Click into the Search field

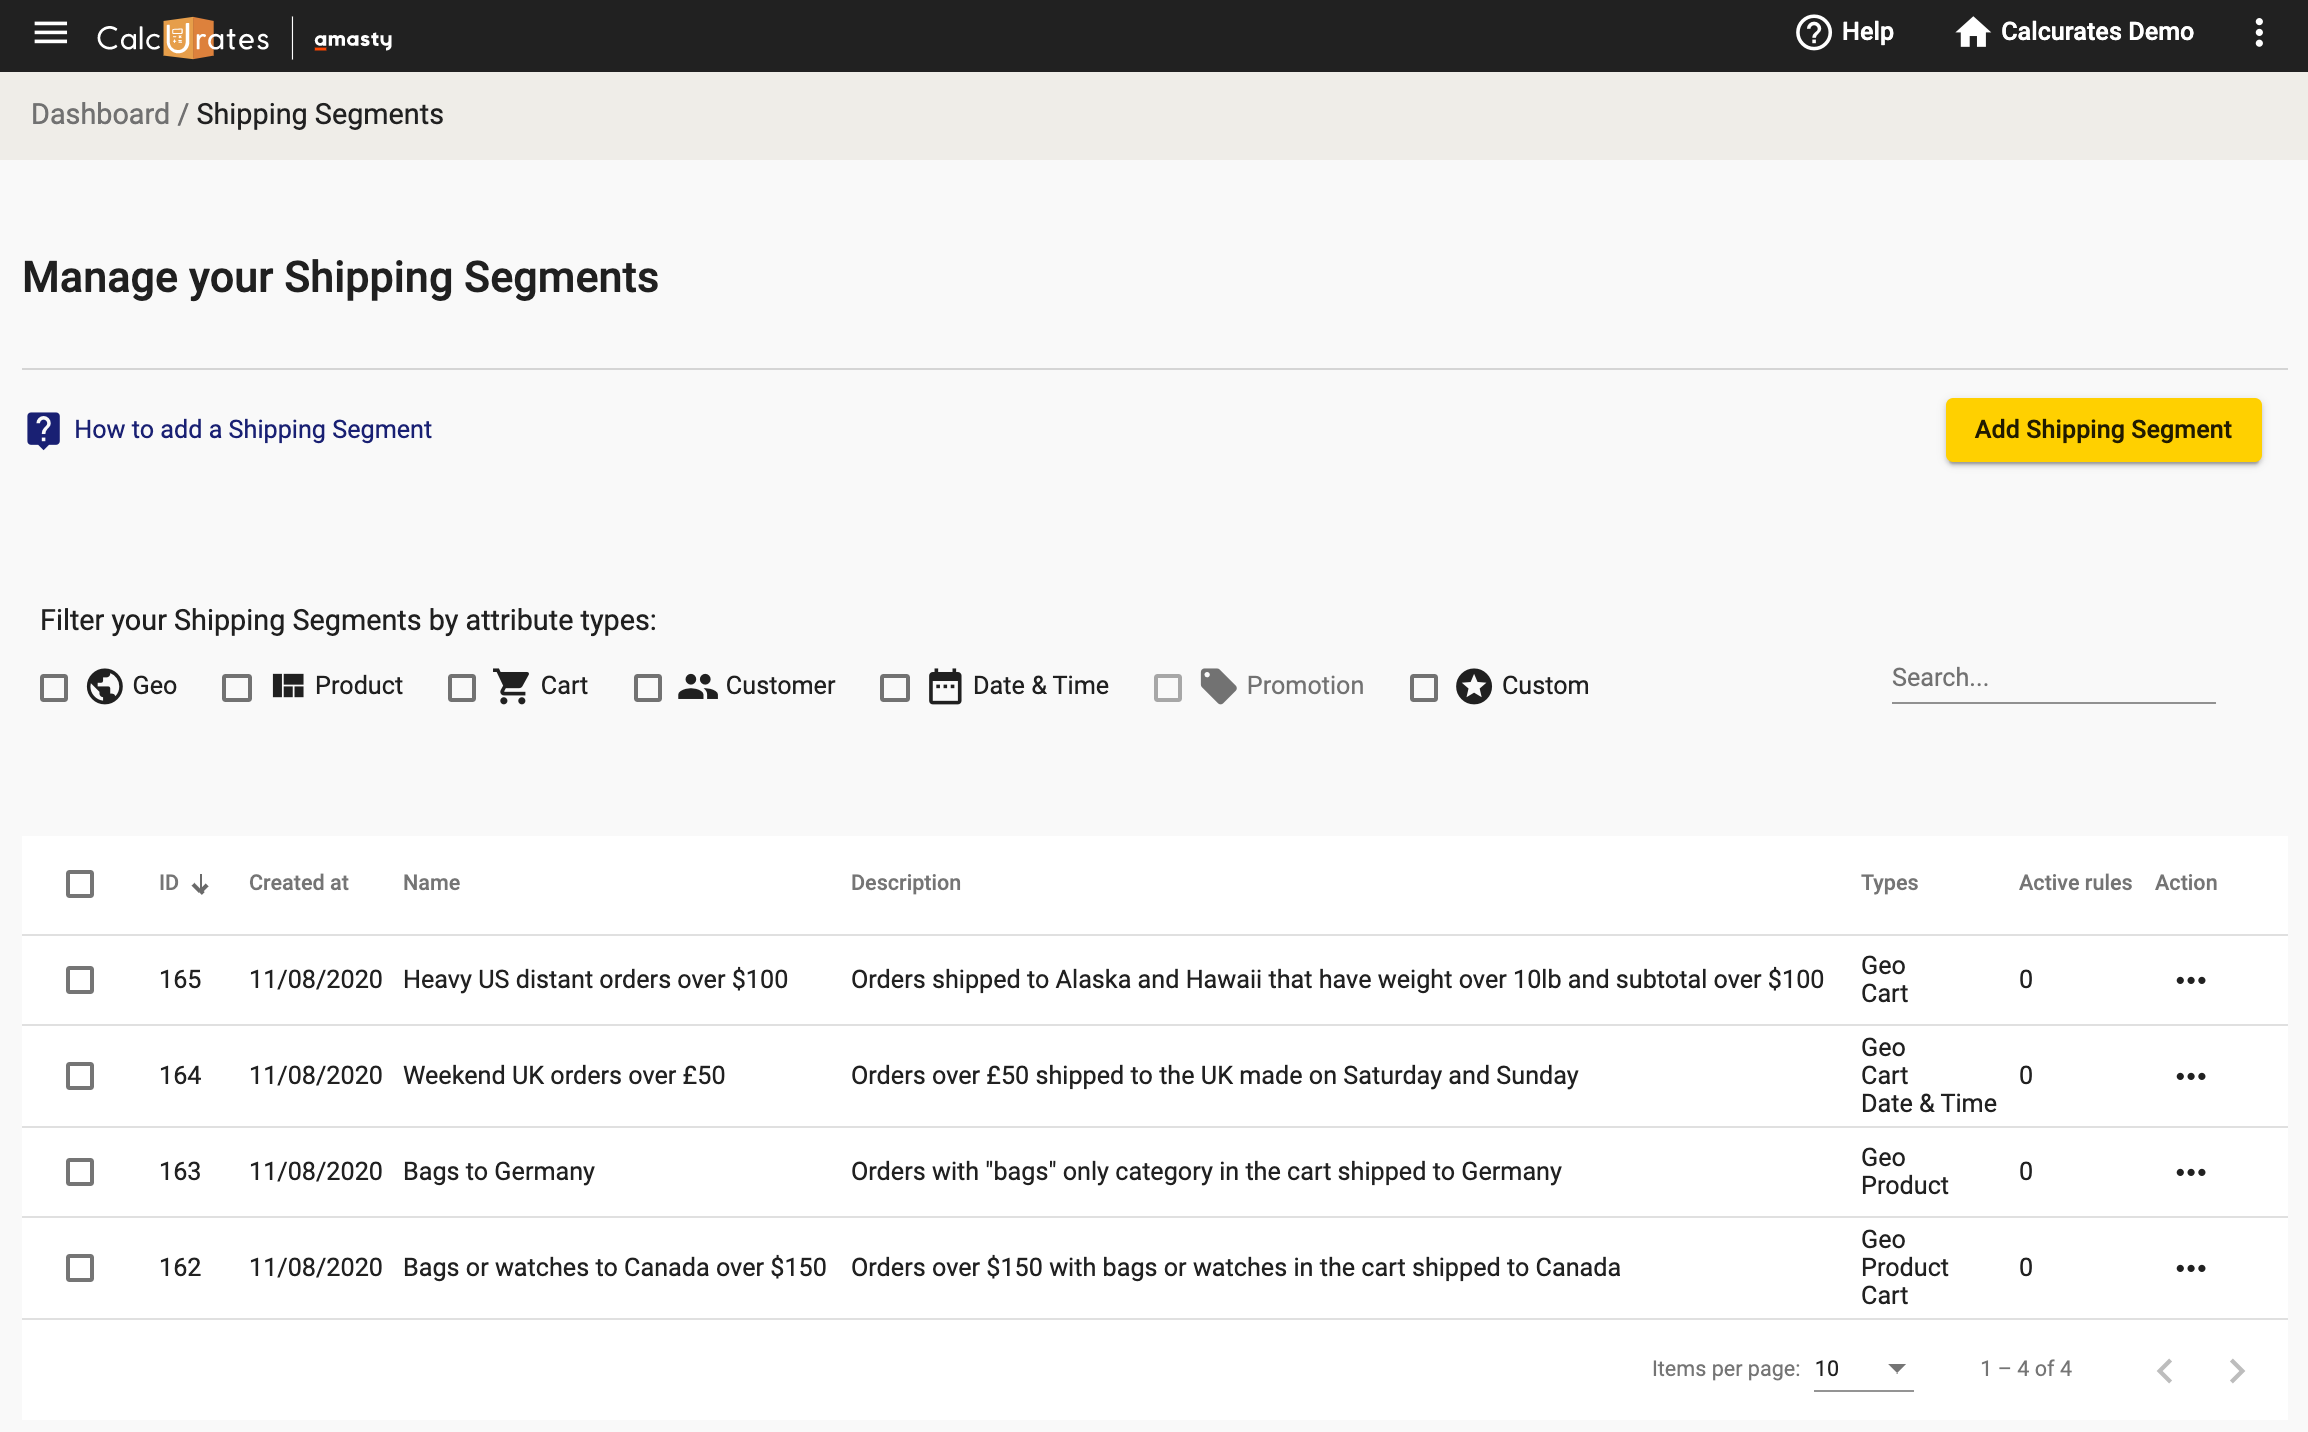[x=2053, y=678]
